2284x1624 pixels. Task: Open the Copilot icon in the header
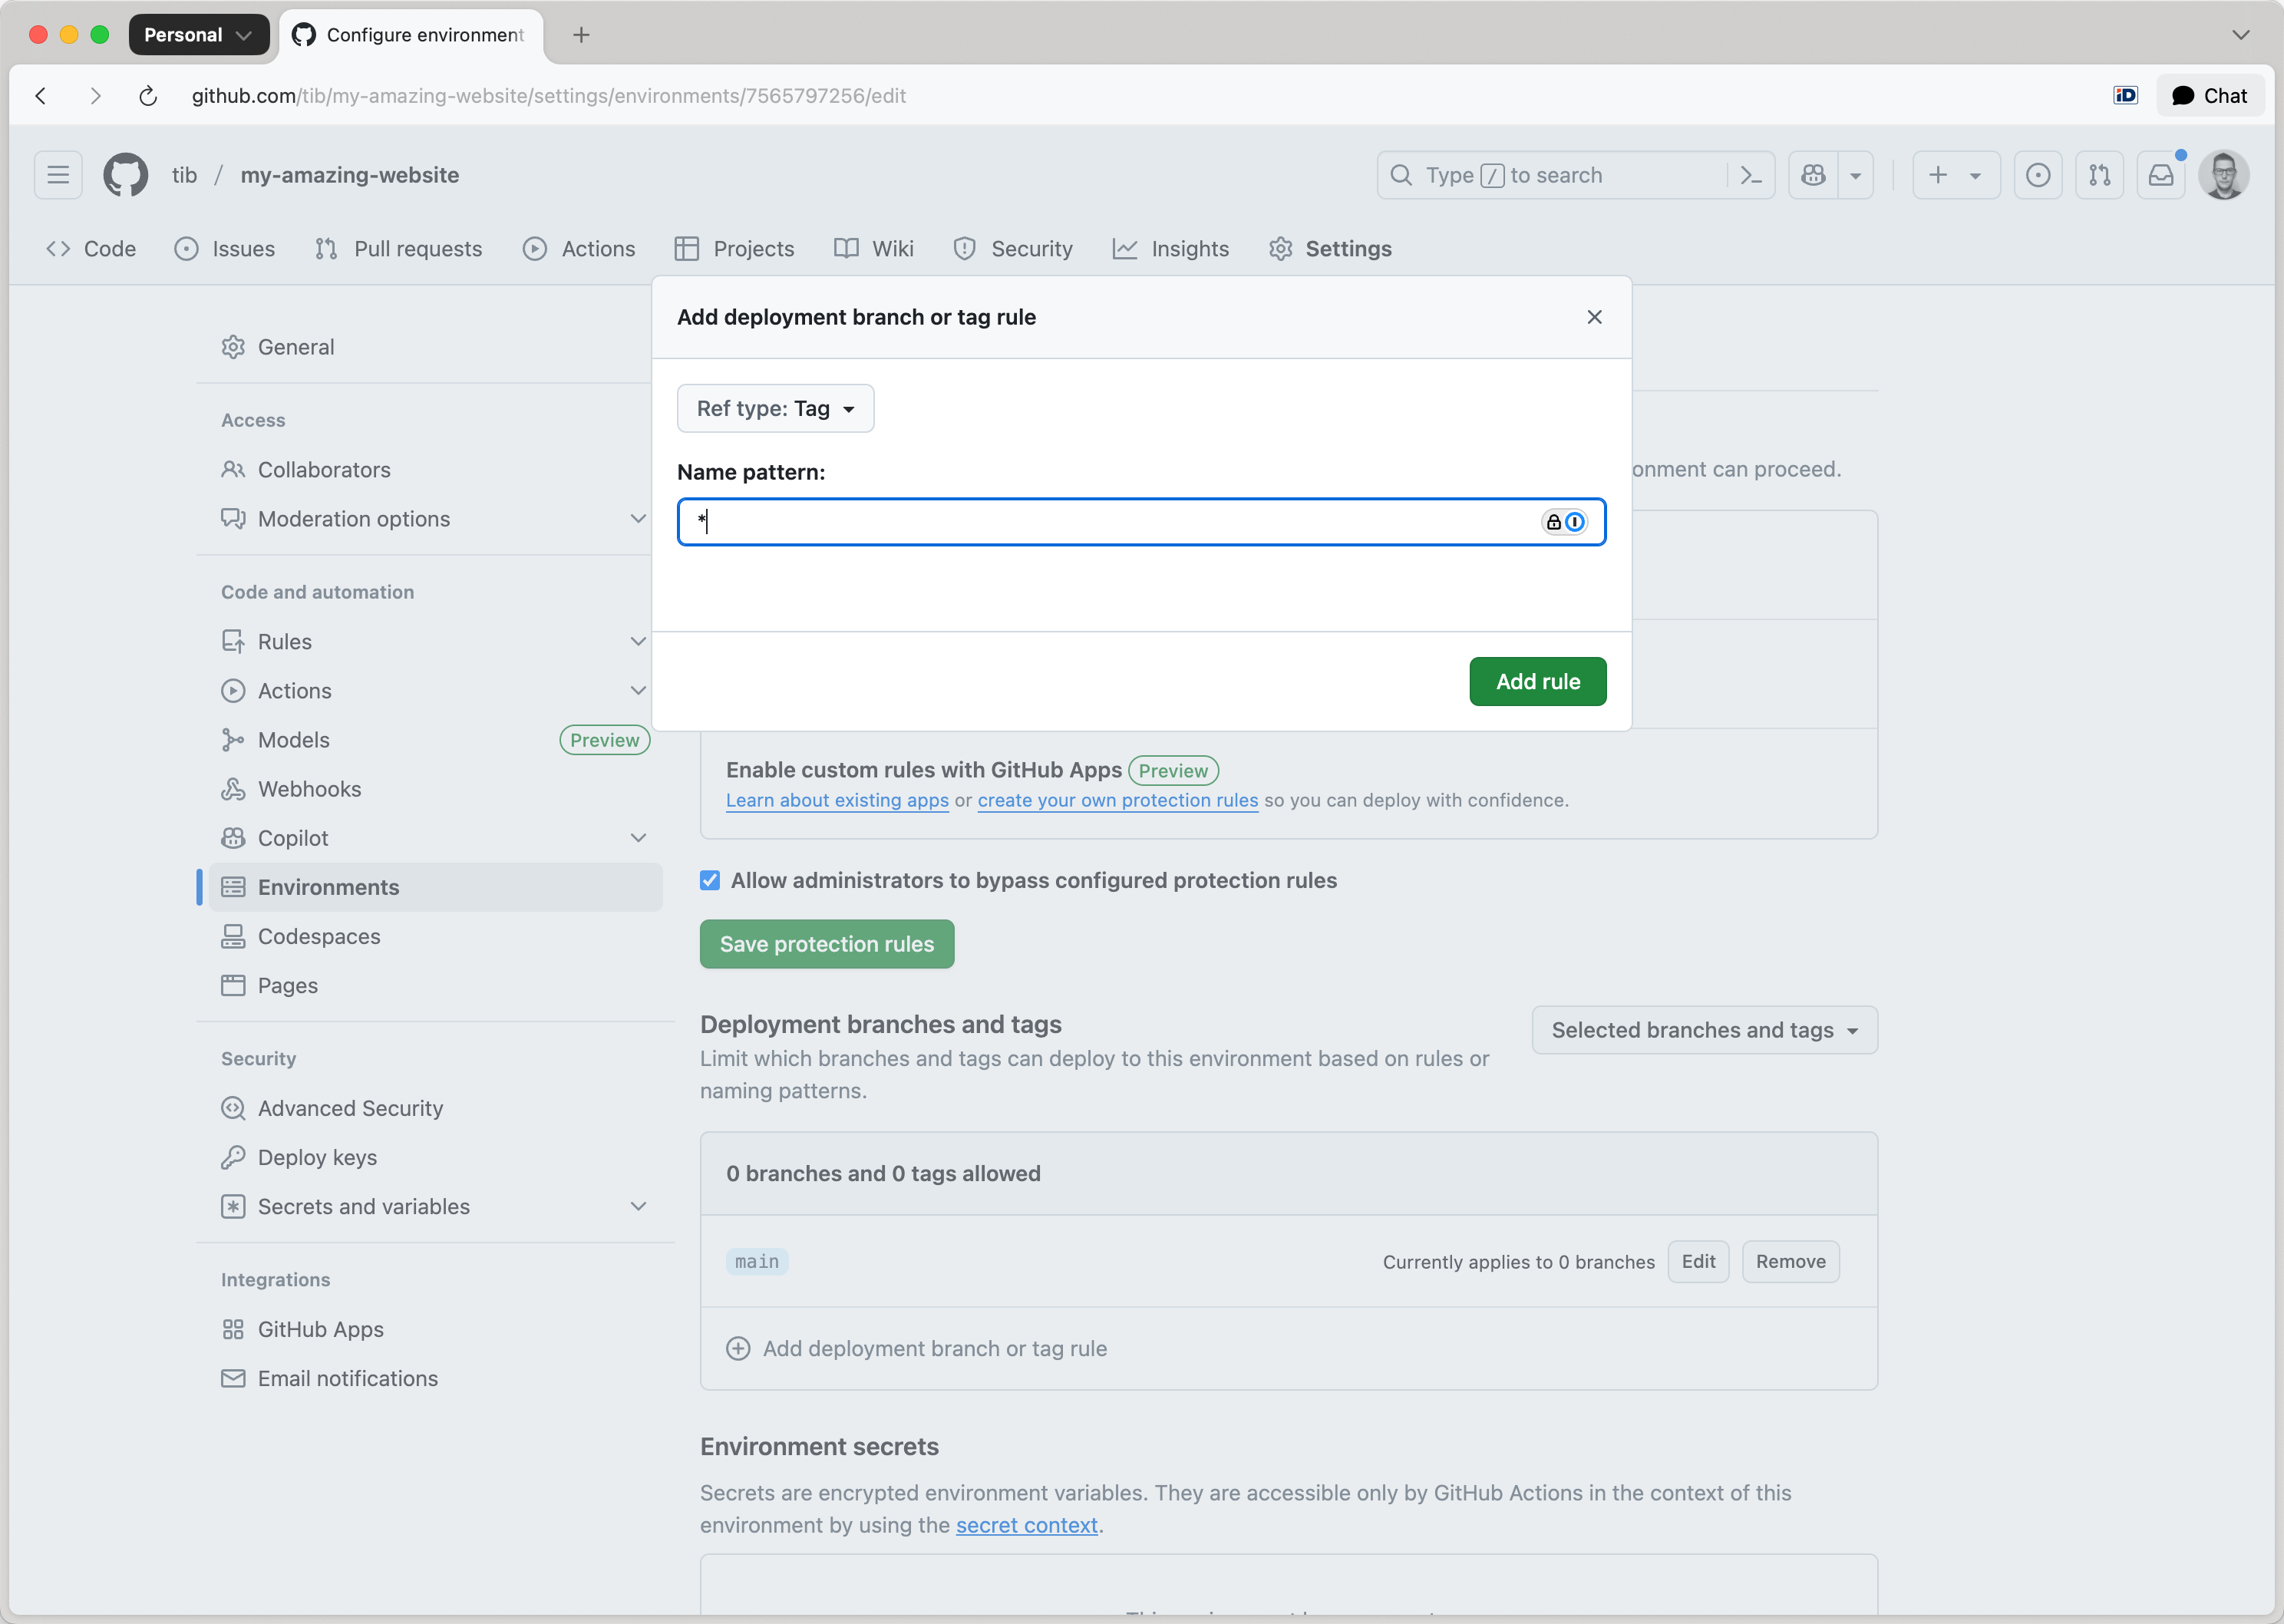coord(1814,175)
